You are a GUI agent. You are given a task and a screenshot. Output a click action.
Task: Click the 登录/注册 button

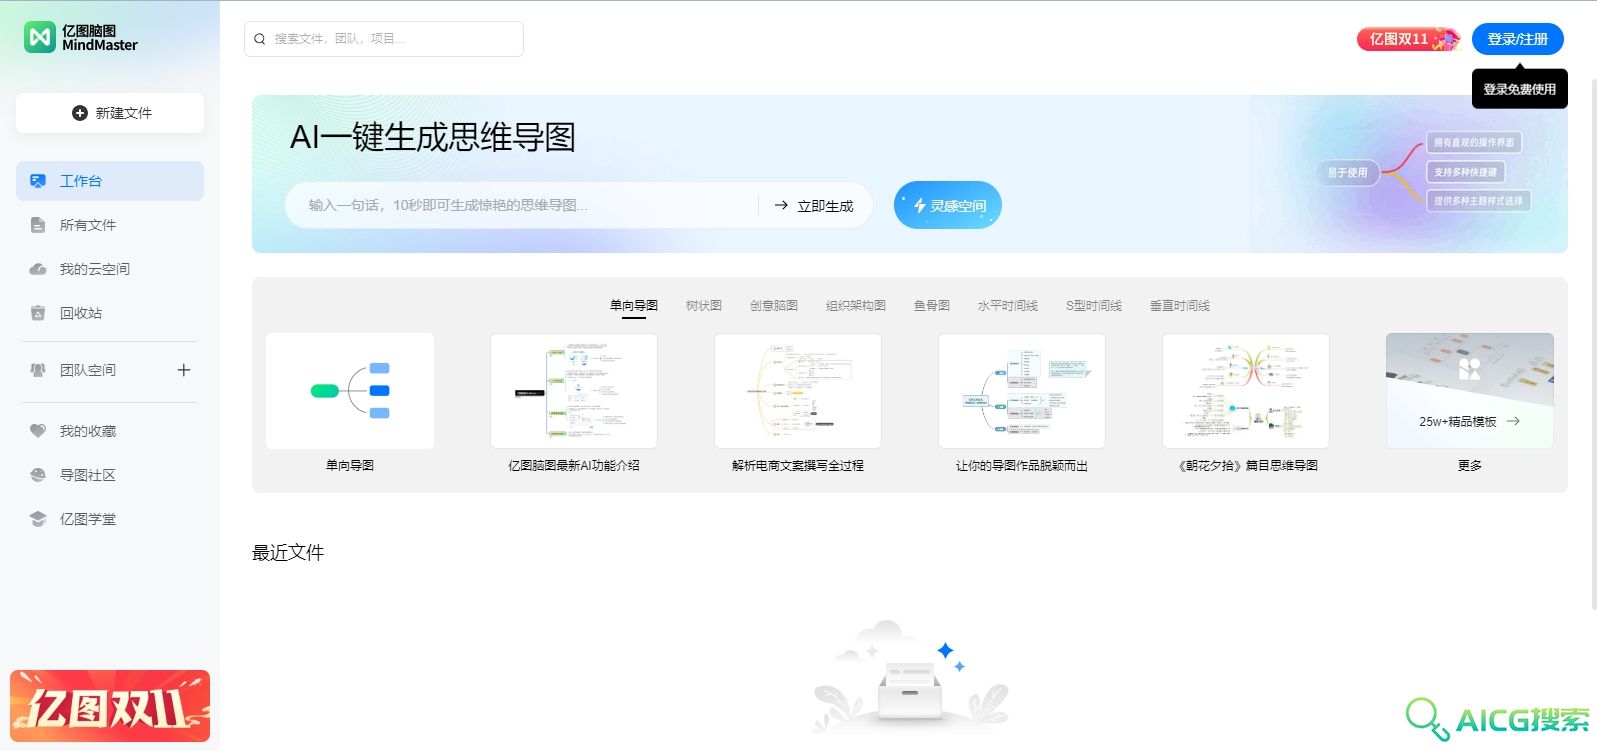coord(1517,39)
